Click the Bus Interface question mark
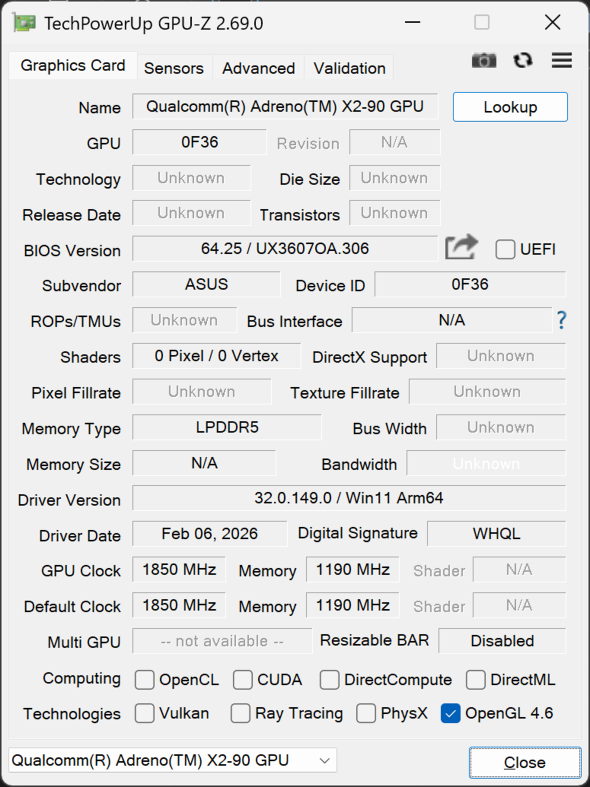The width and height of the screenshot is (590, 787). (561, 320)
